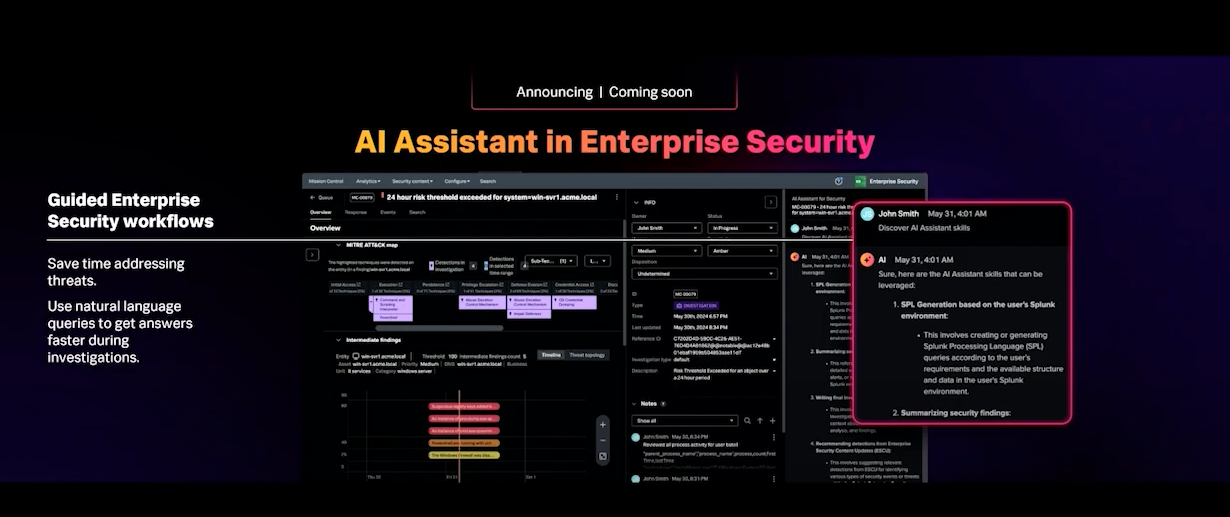Click the INFO panel expand arrow button
This screenshot has height=517, width=1230.
(x=771, y=202)
